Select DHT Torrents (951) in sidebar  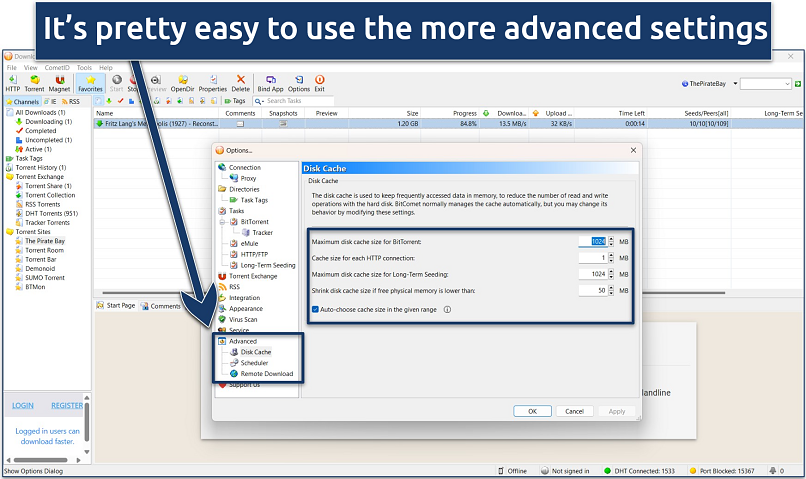tap(51, 213)
